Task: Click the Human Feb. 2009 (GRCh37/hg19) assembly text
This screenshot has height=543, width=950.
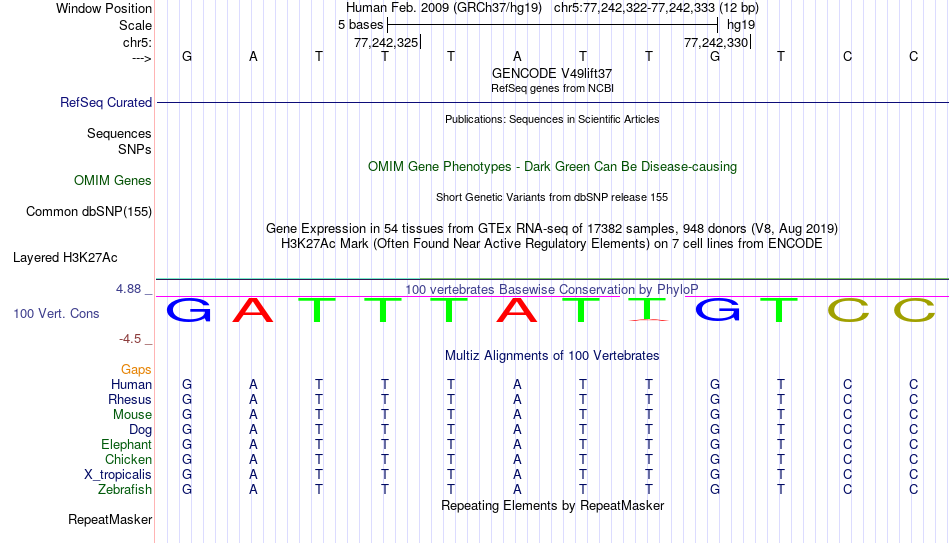Action: point(443,8)
